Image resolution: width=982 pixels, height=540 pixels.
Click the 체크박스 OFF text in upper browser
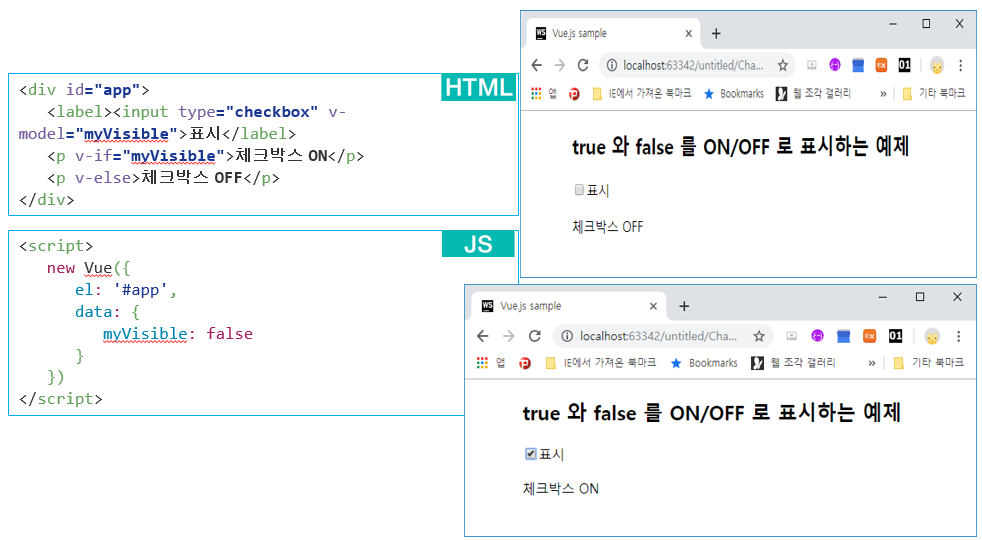click(x=607, y=227)
